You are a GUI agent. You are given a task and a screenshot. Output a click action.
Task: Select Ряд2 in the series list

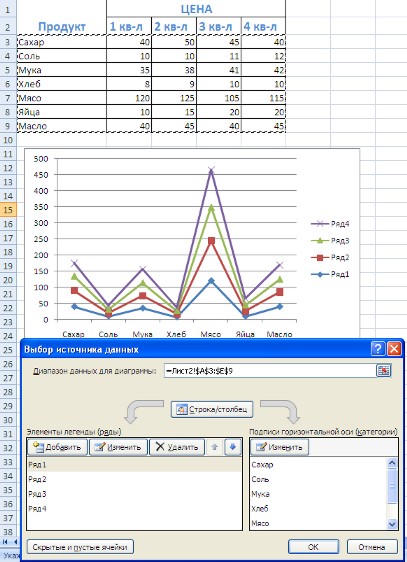134,479
